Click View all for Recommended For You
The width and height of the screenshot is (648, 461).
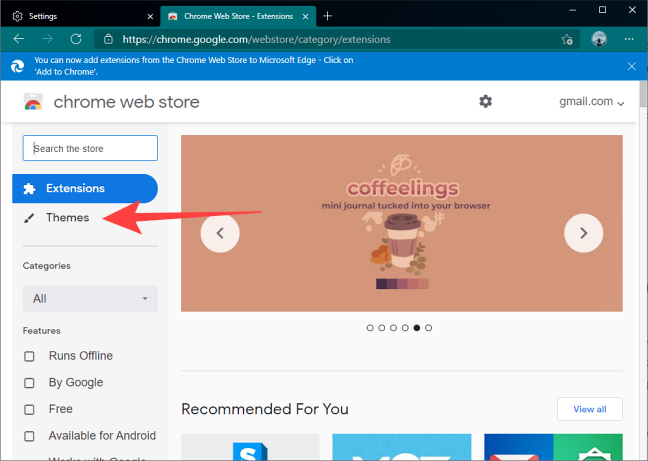click(590, 409)
